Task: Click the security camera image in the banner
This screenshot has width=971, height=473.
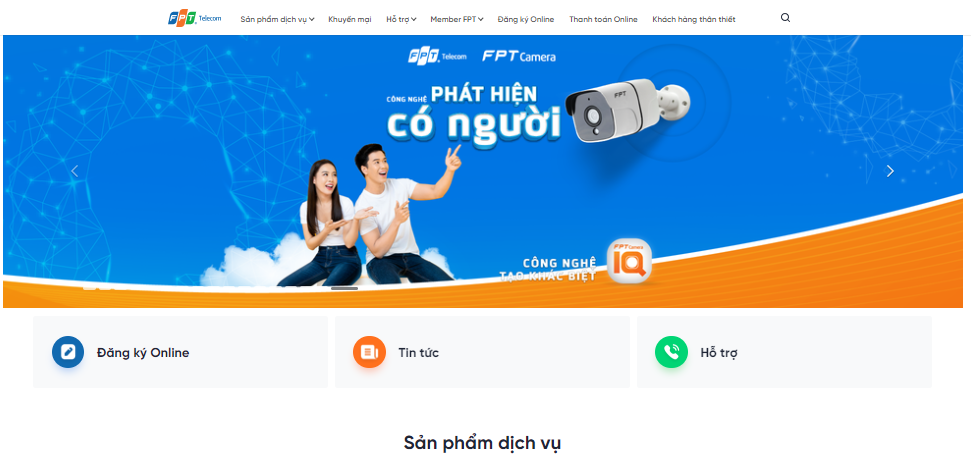Action: click(627, 110)
